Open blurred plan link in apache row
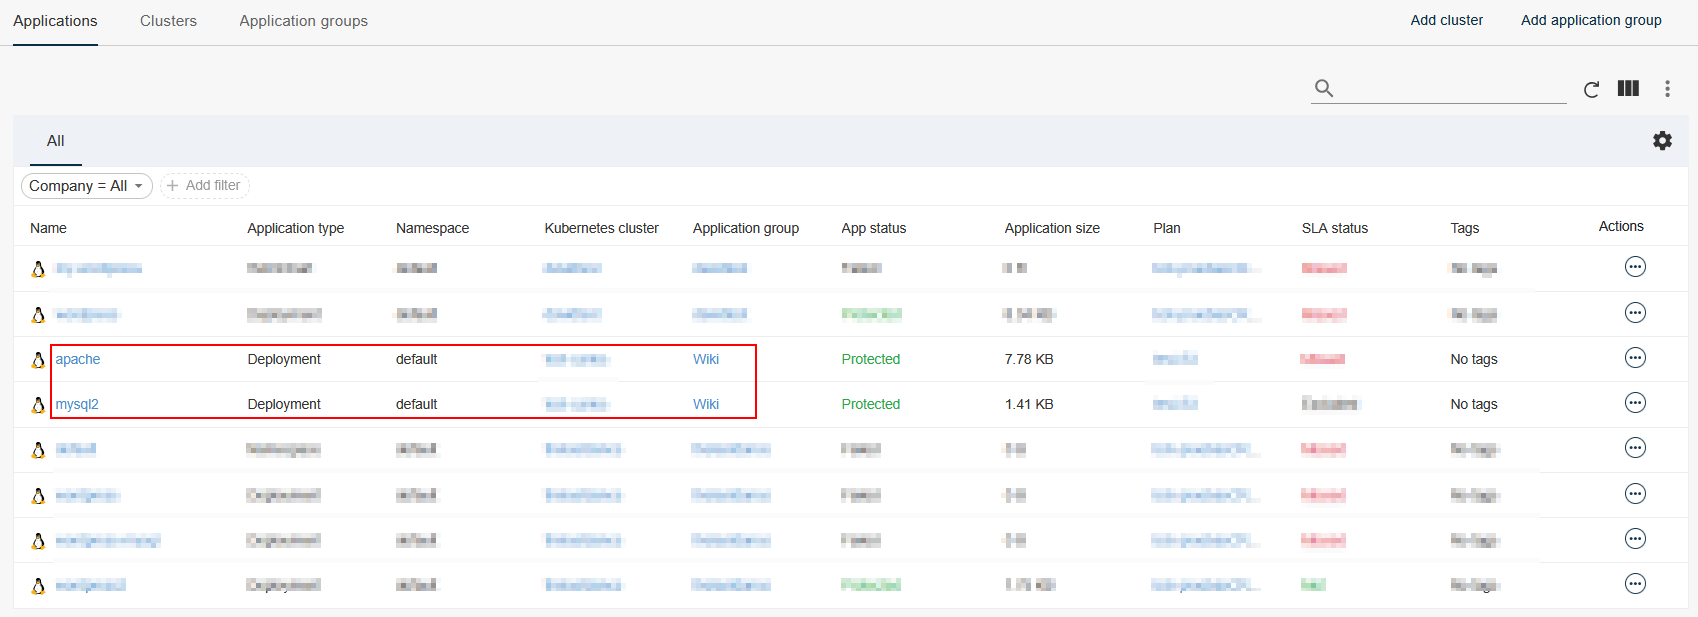The width and height of the screenshot is (1698, 617). 1175,359
